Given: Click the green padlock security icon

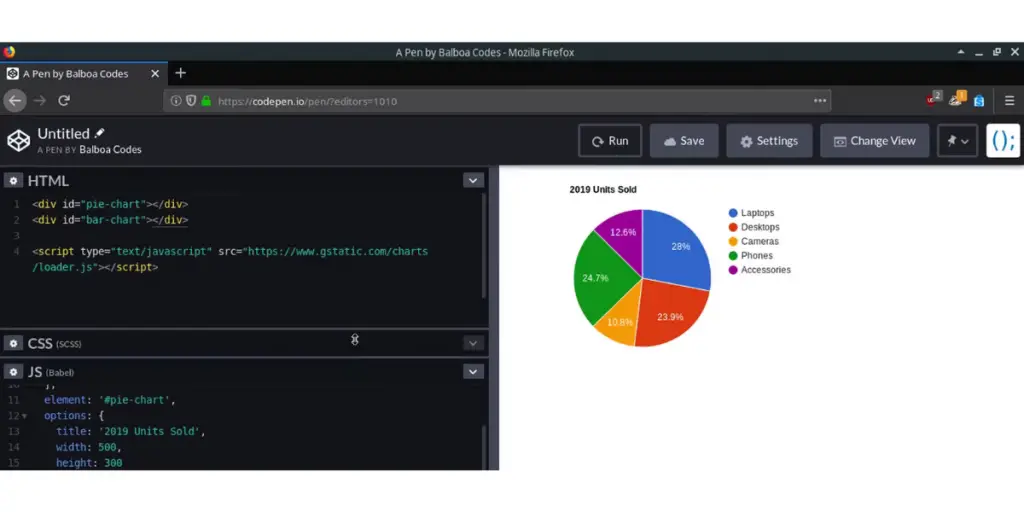Looking at the screenshot, I should (x=206, y=101).
